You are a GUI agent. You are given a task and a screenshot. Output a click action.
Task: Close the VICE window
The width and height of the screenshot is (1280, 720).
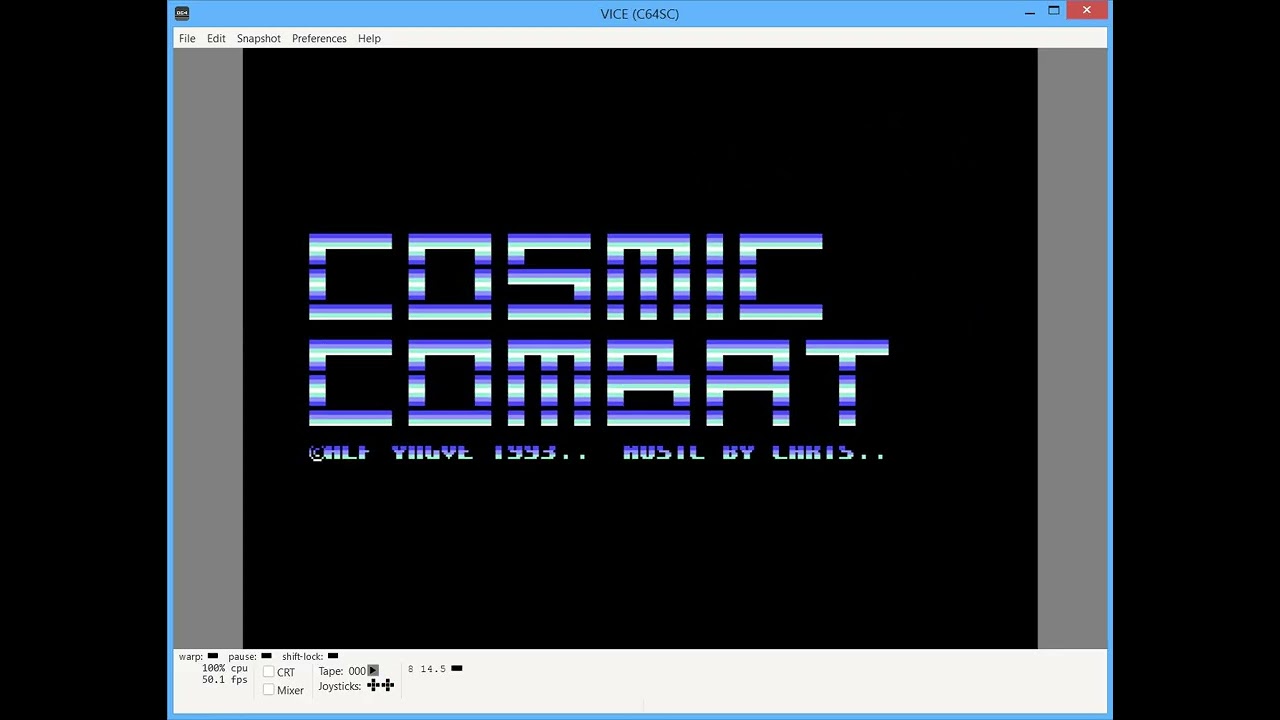pos(1087,11)
